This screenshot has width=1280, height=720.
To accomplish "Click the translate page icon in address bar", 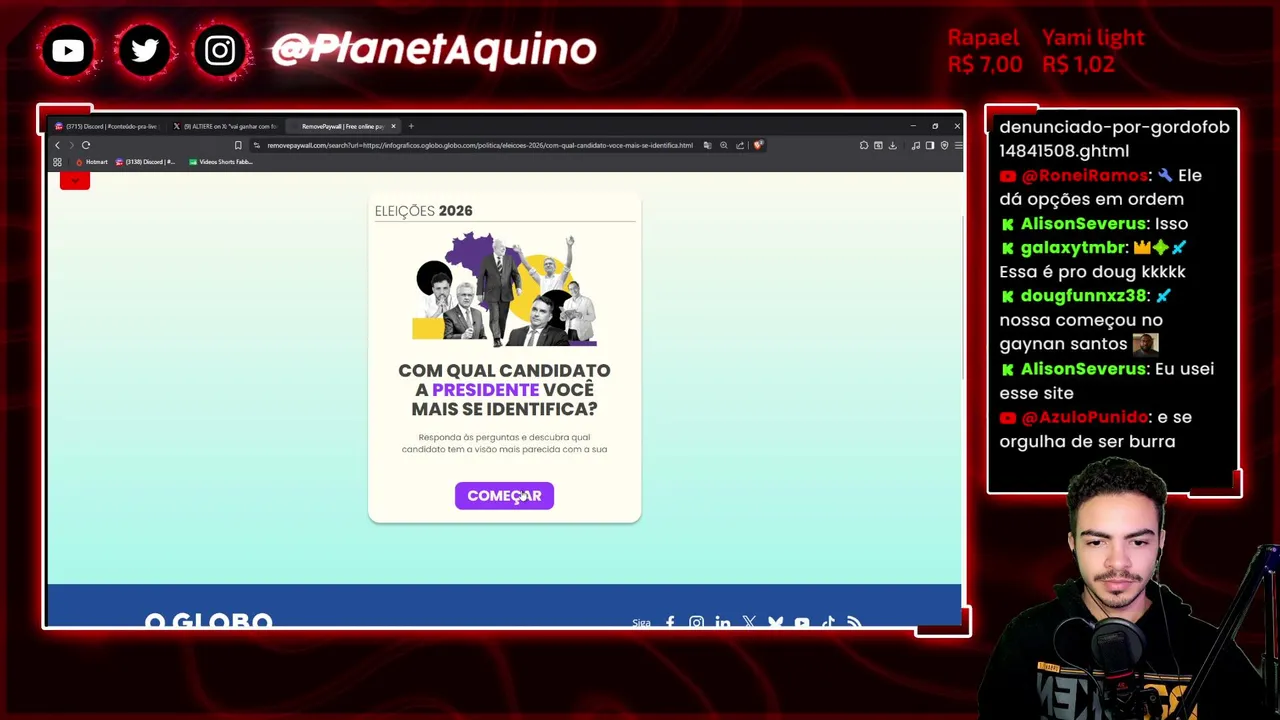I will (707, 145).
